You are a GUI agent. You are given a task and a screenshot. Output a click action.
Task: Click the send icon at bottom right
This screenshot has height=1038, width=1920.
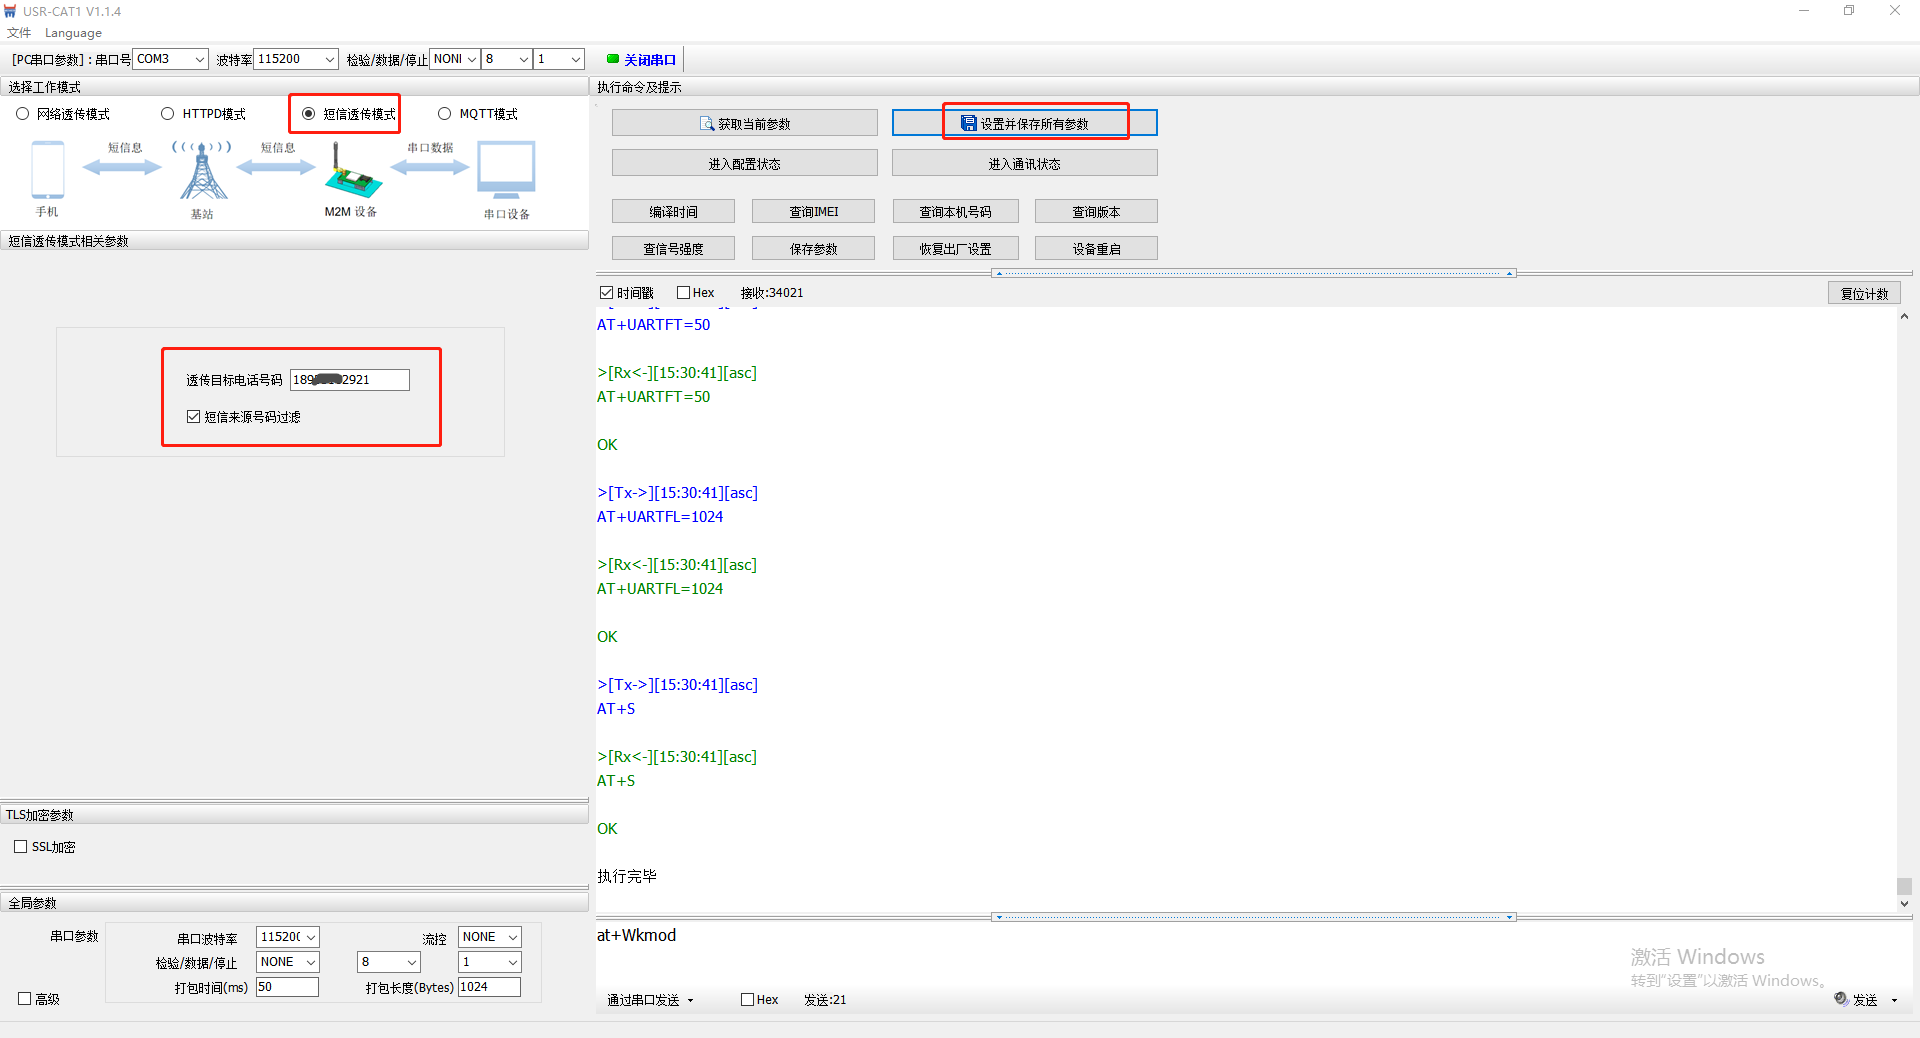(x=1841, y=999)
